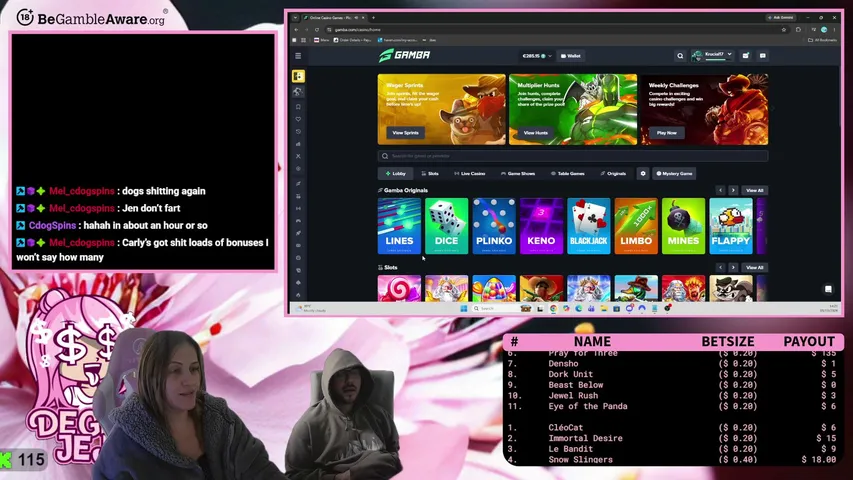Screen dimensions: 853x480
Task: Click Play Now on Weekly Challenges
Action: (x=666, y=133)
